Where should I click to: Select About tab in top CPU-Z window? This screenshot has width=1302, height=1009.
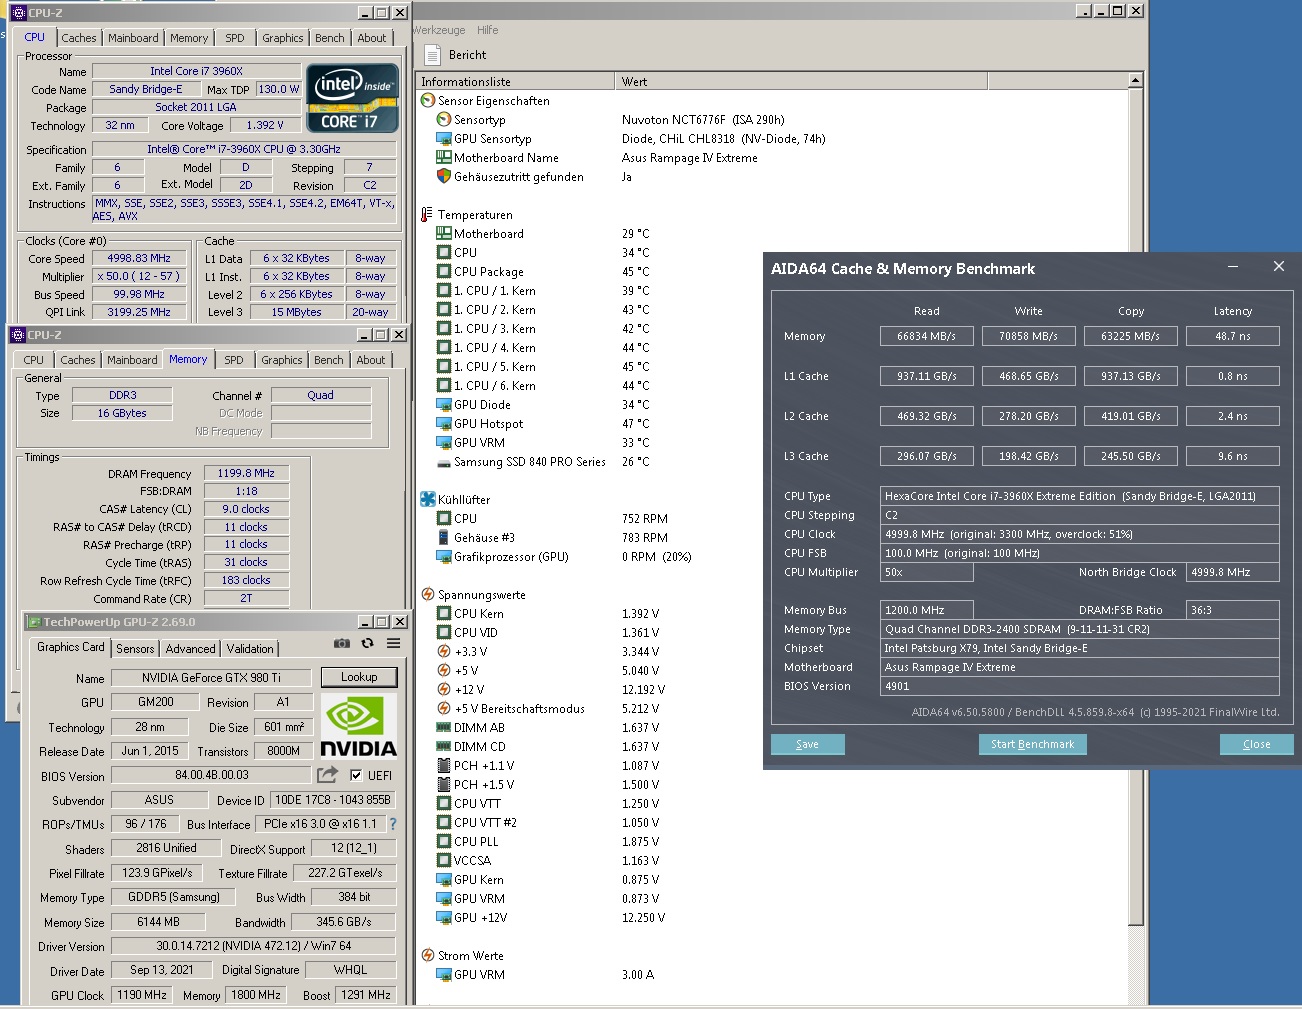click(372, 38)
